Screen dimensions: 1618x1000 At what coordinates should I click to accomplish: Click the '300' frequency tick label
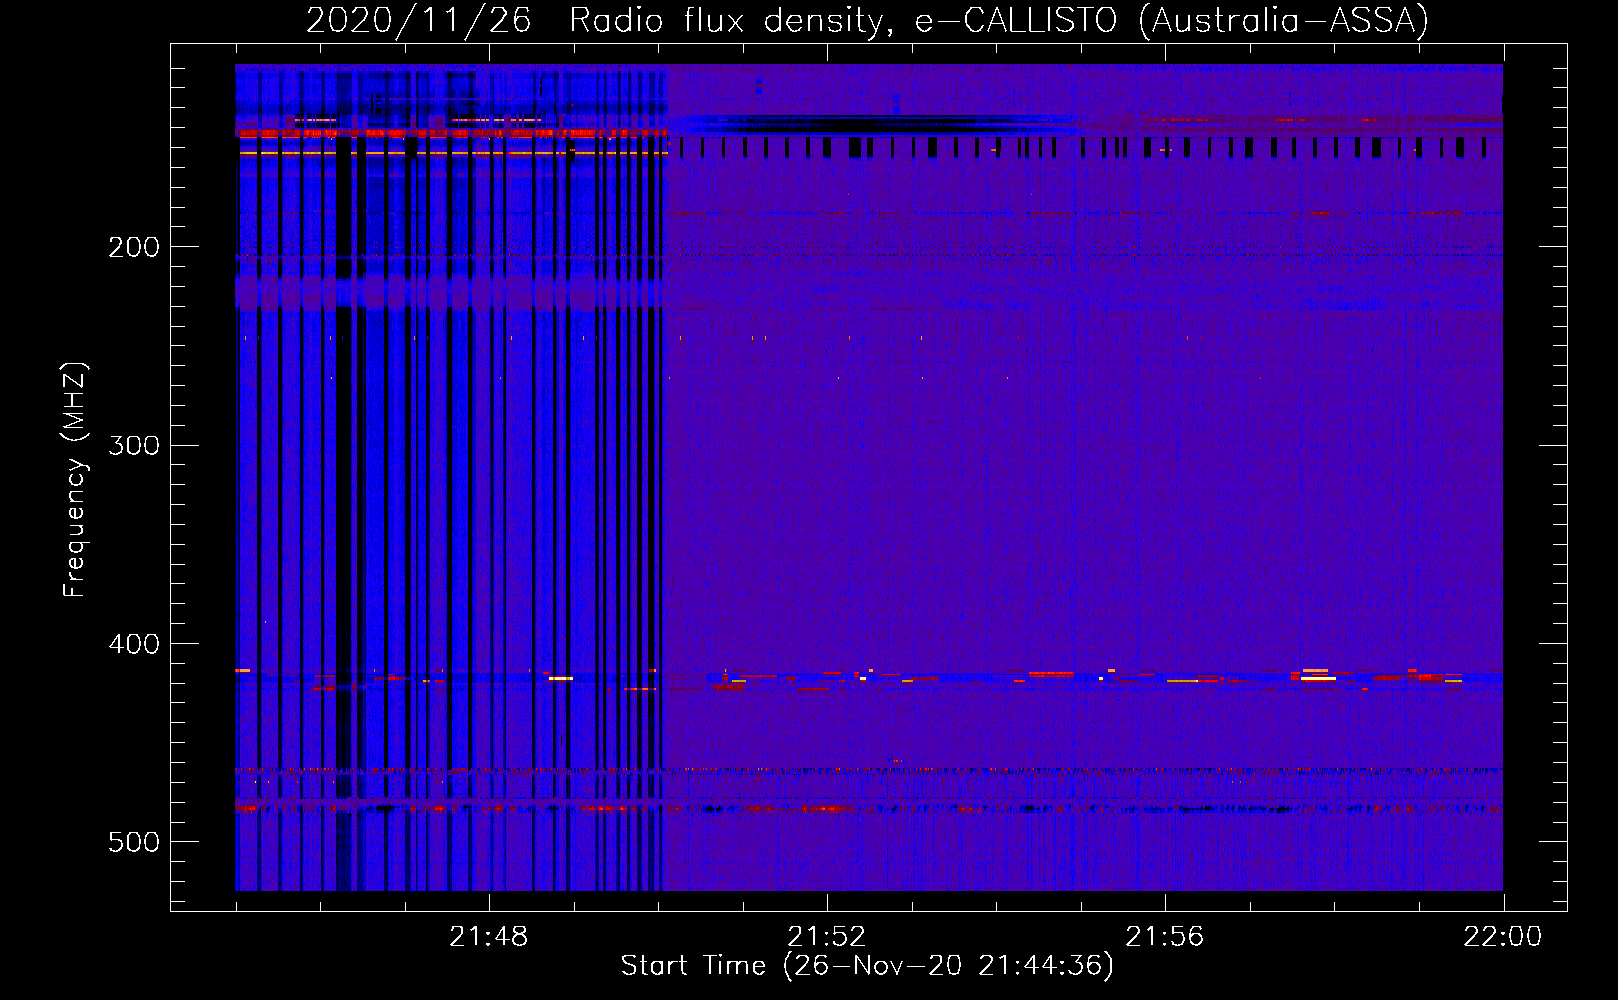[x=133, y=445]
